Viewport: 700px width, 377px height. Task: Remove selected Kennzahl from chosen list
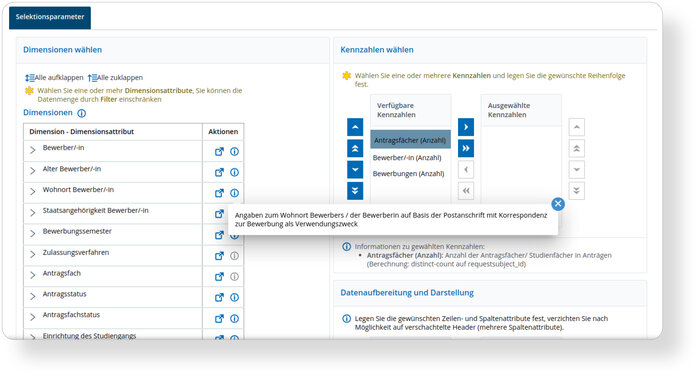pyautogui.click(x=466, y=170)
